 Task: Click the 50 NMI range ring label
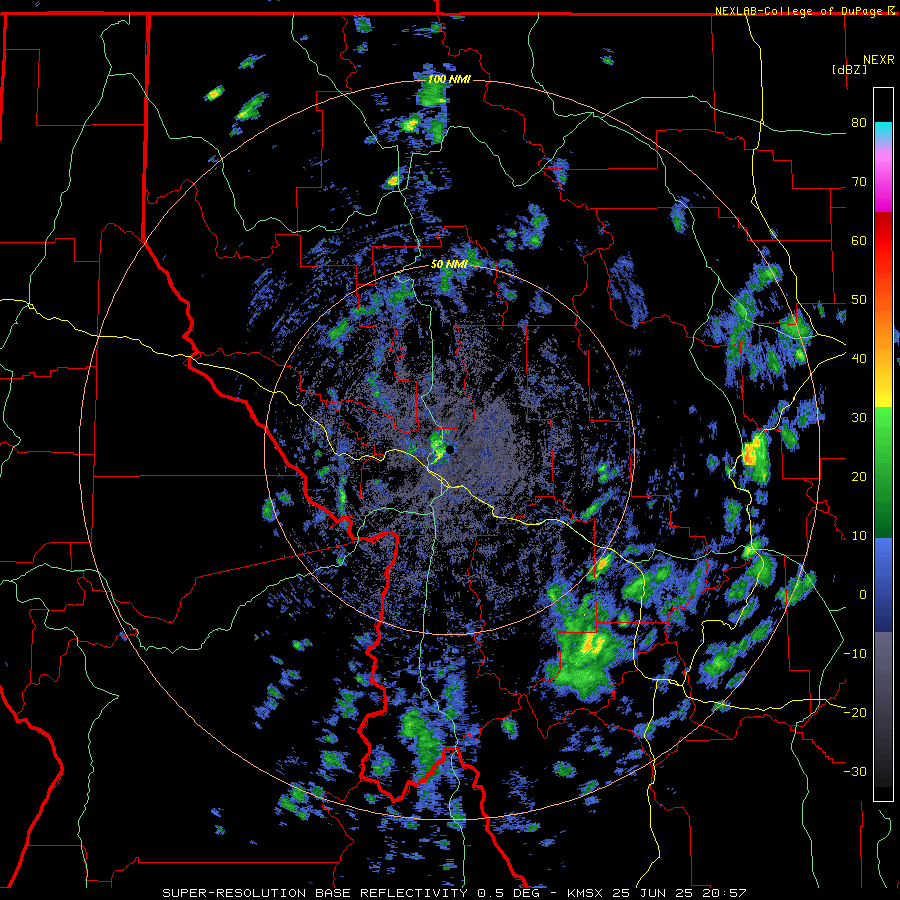[449, 265]
